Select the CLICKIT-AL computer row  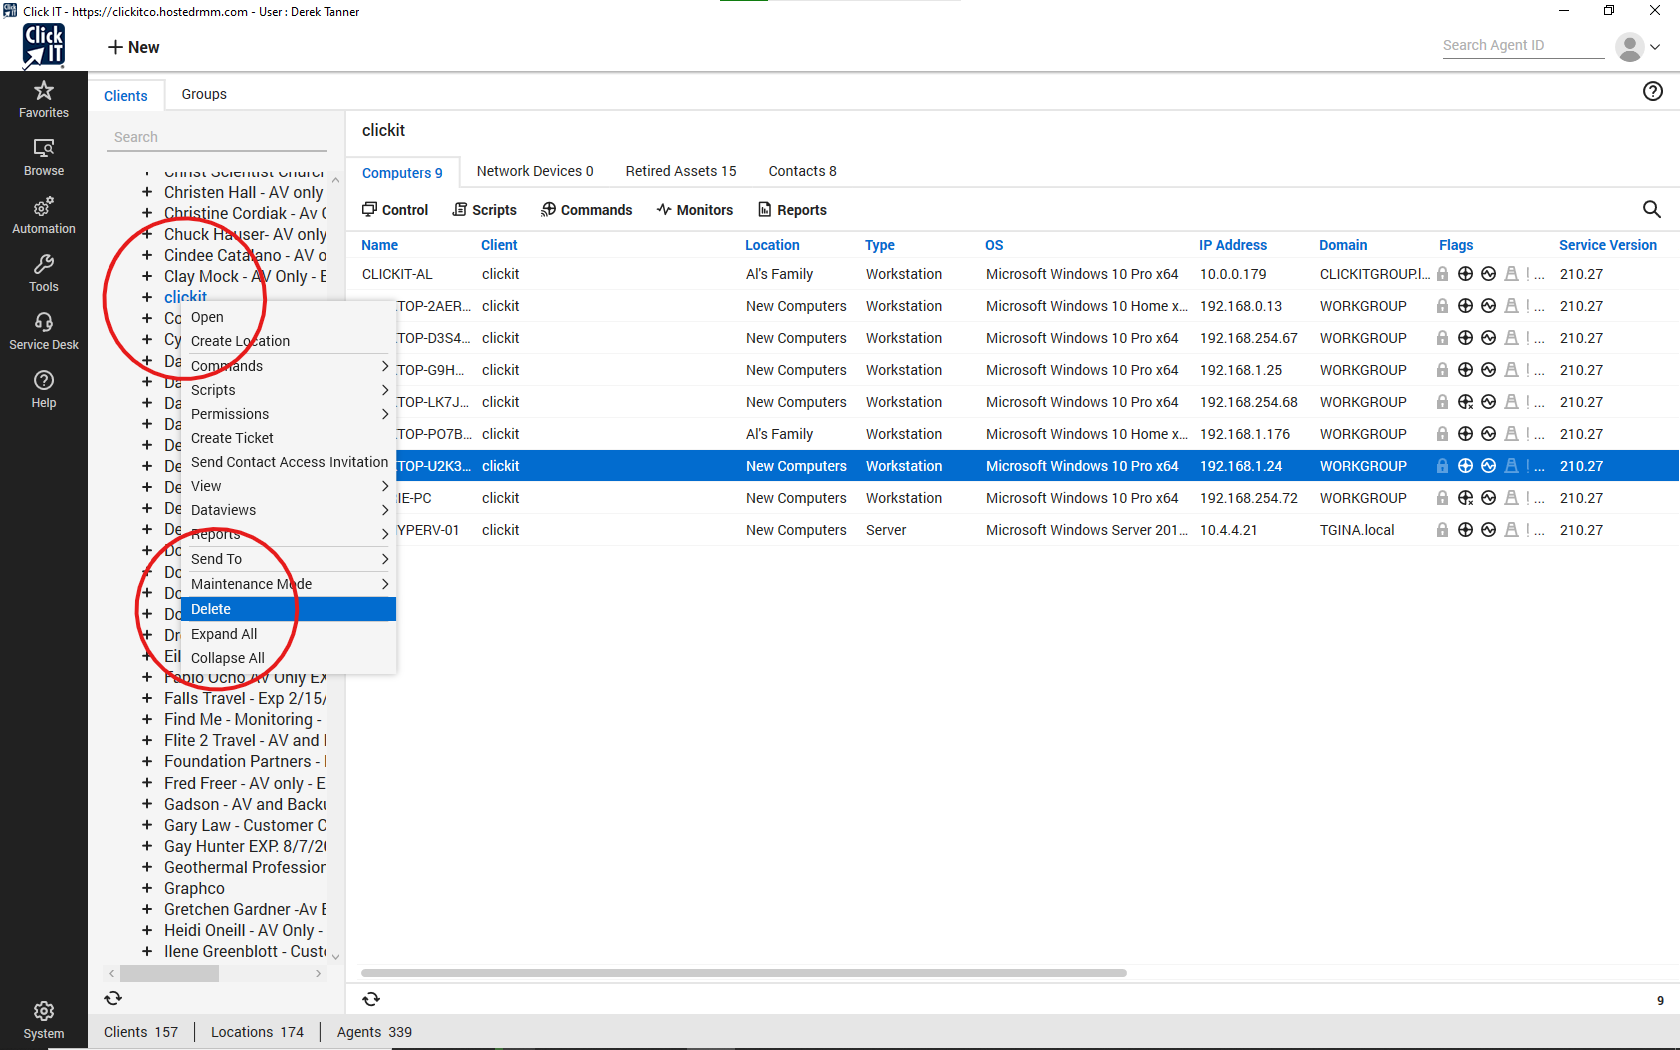point(1012,274)
